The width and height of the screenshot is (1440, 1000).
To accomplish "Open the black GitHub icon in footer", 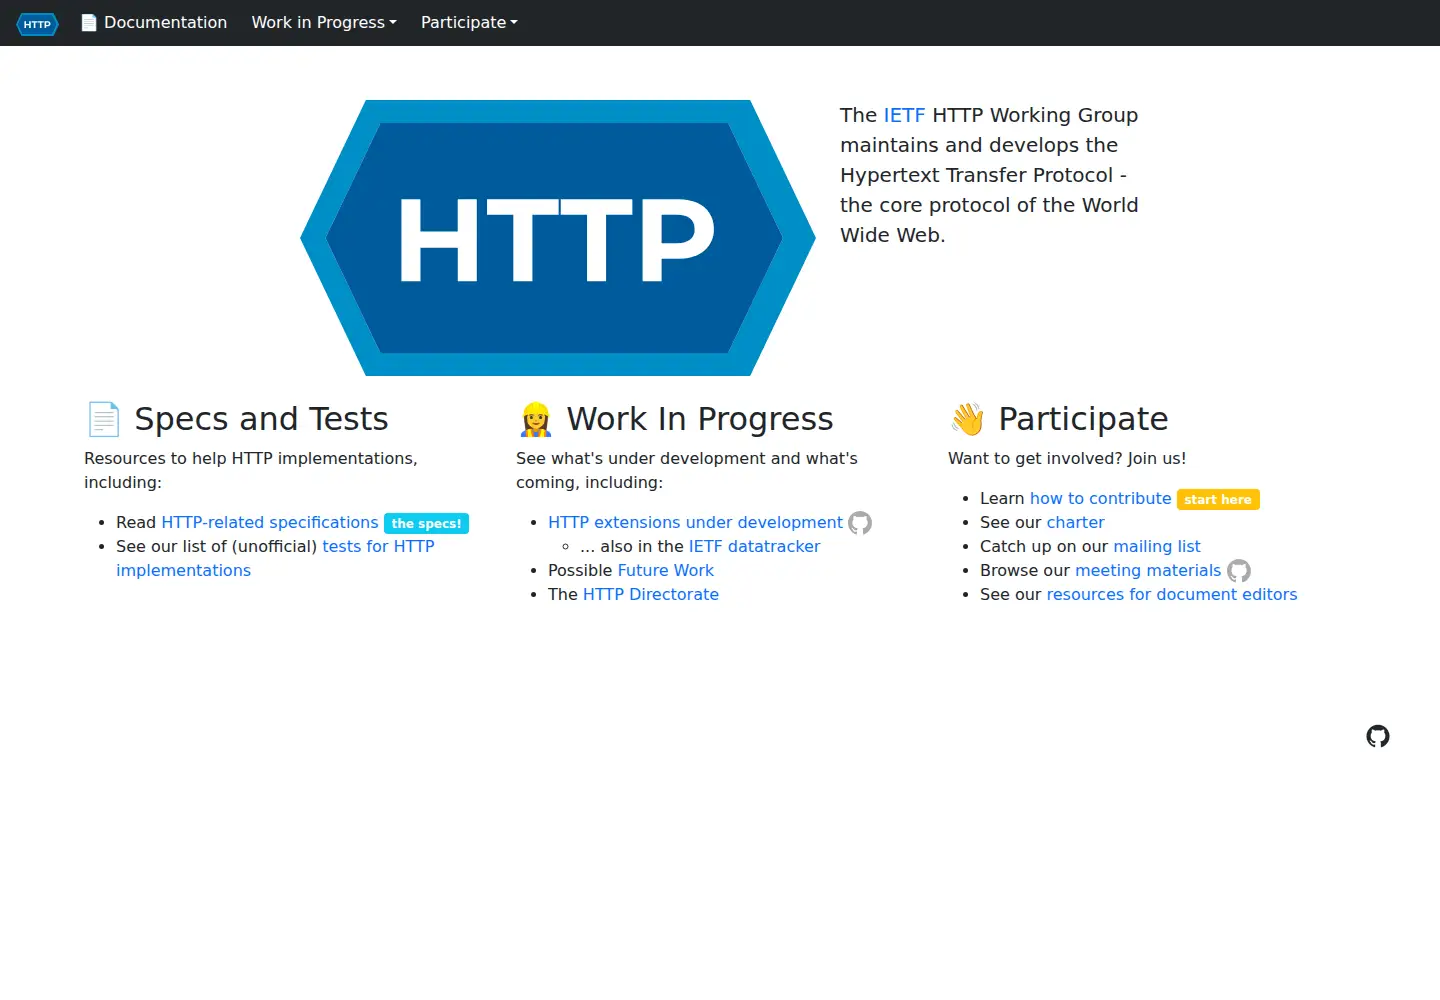I will click(1378, 736).
